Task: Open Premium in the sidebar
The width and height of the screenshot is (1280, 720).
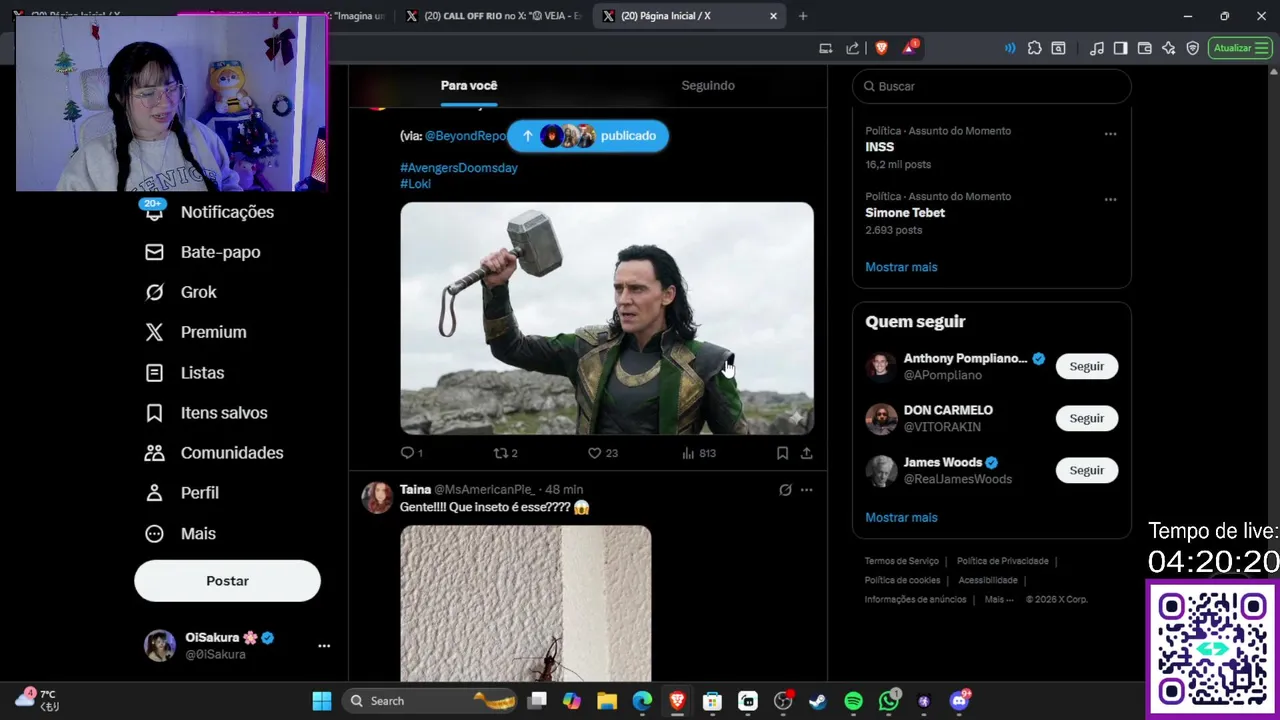Action: click(196, 332)
